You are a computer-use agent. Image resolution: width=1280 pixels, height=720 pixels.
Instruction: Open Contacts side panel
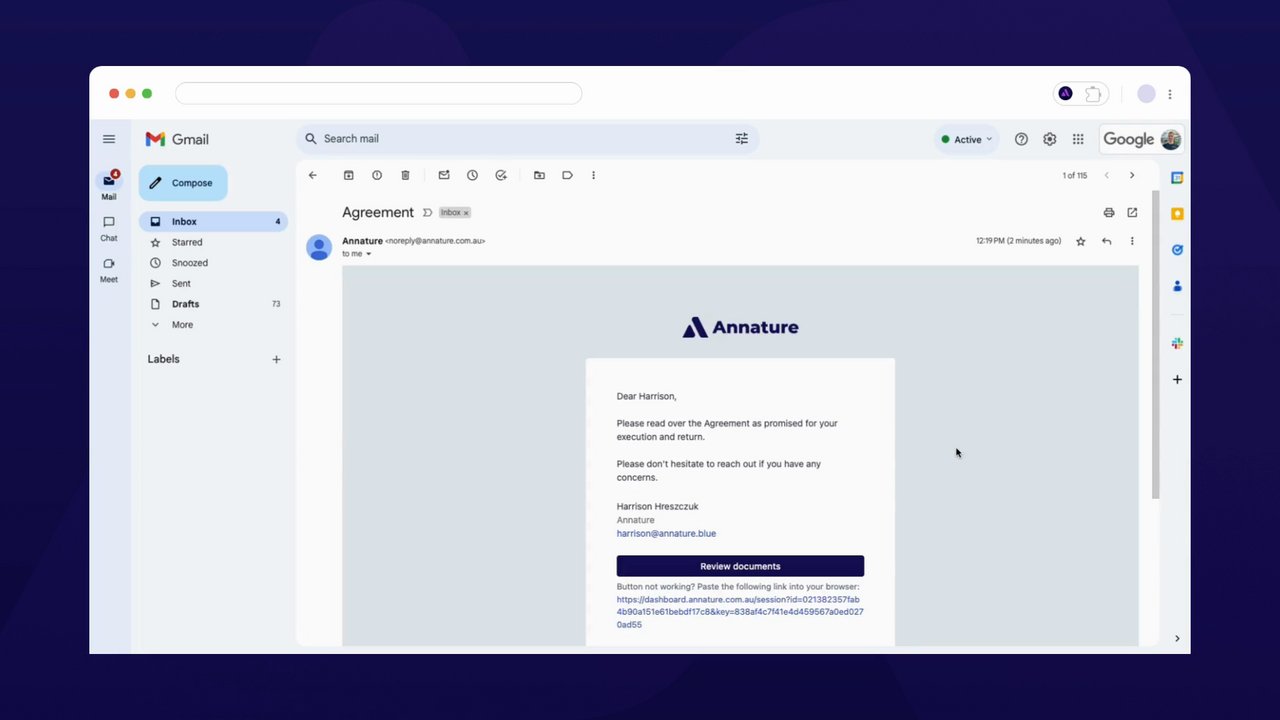[x=1177, y=286]
